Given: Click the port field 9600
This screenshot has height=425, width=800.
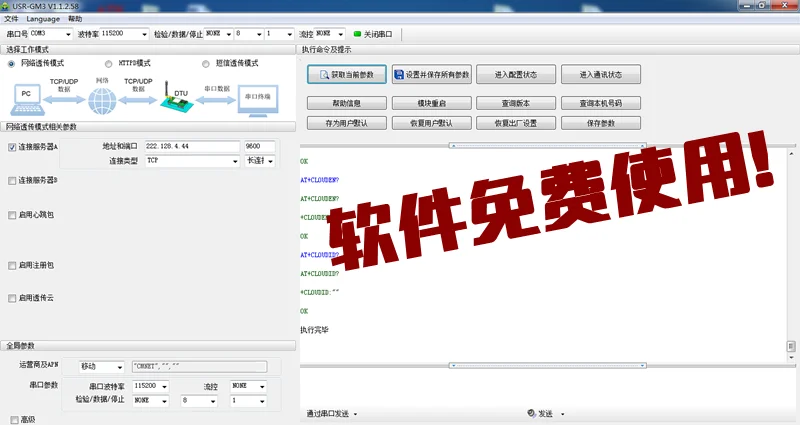Looking at the screenshot, I should click(260, 146).
